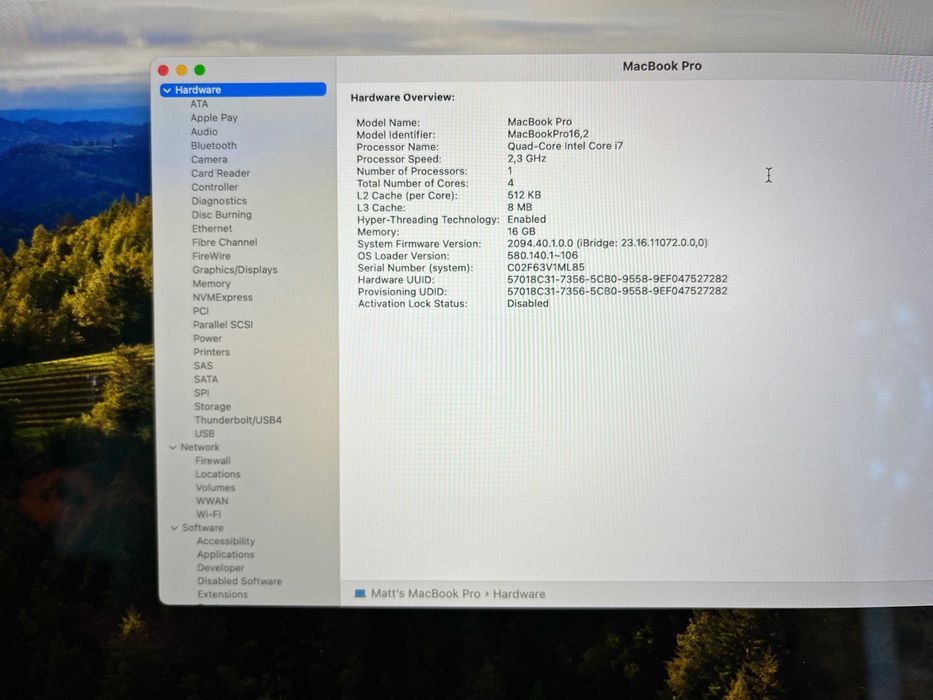This screenshot has width=933, height=700.
Task: Select USB in the sidebar
Action: (205, 434)
